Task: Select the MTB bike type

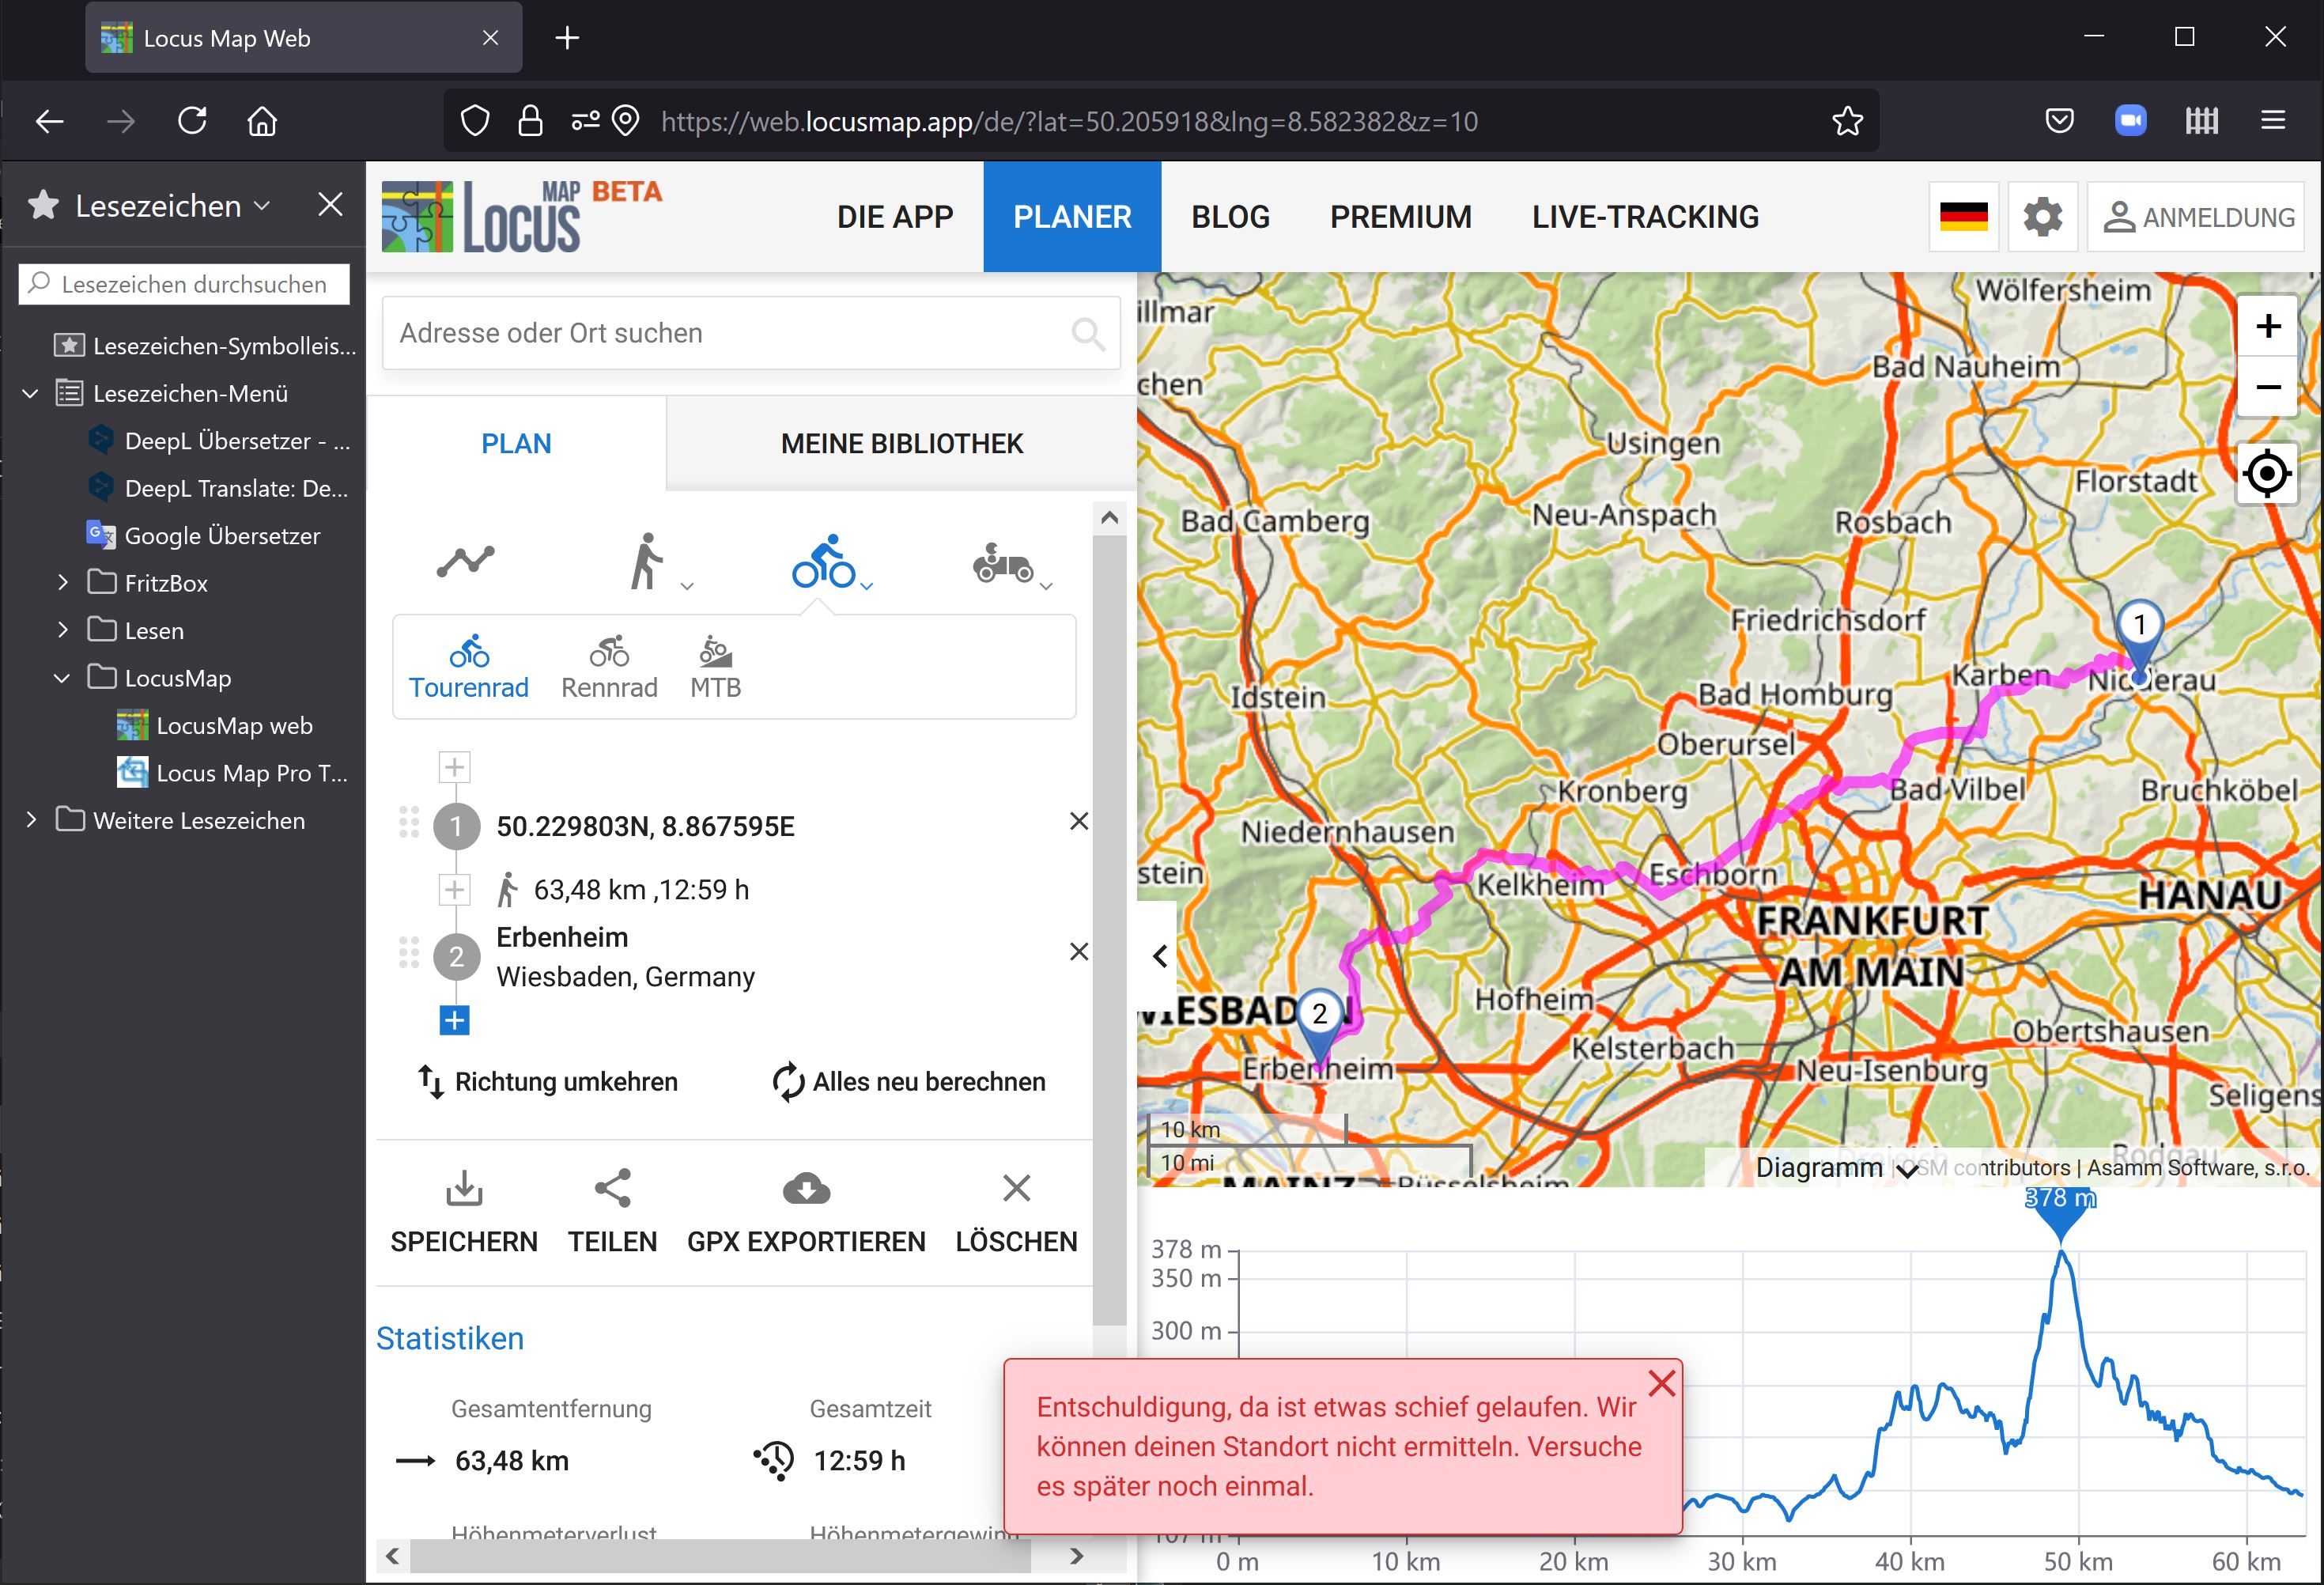Action: pyautogui.click(x=715, y=667)
